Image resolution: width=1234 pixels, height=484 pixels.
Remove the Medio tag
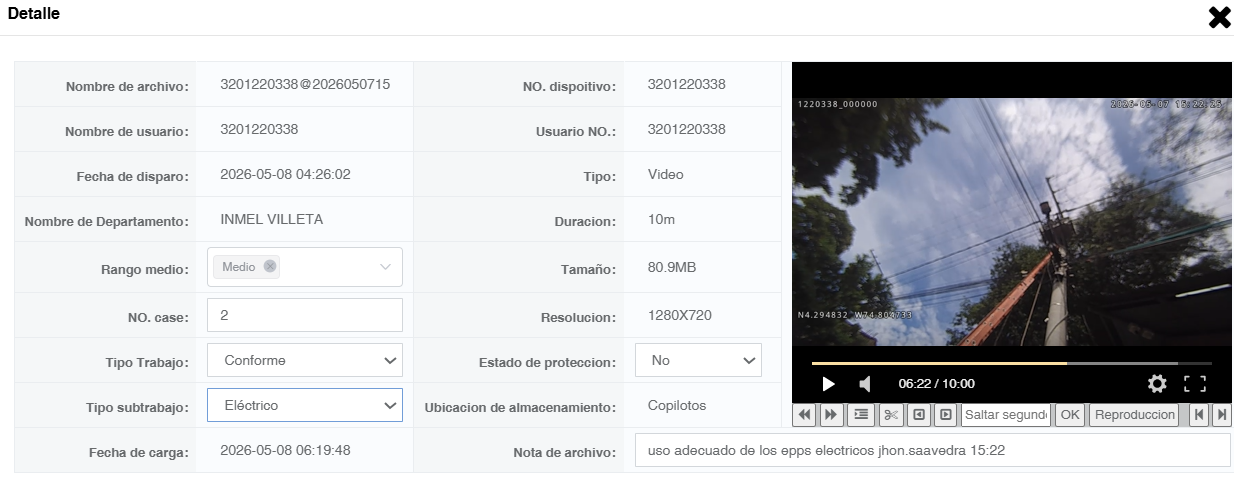point(270,267)
